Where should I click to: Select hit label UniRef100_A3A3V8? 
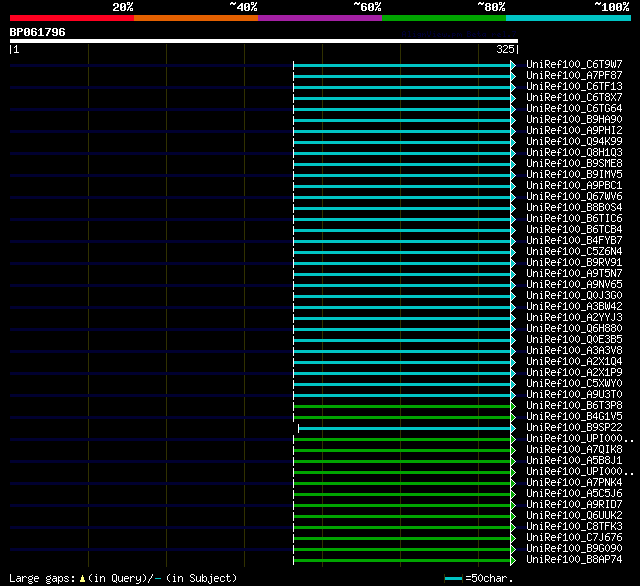point(574,351)
